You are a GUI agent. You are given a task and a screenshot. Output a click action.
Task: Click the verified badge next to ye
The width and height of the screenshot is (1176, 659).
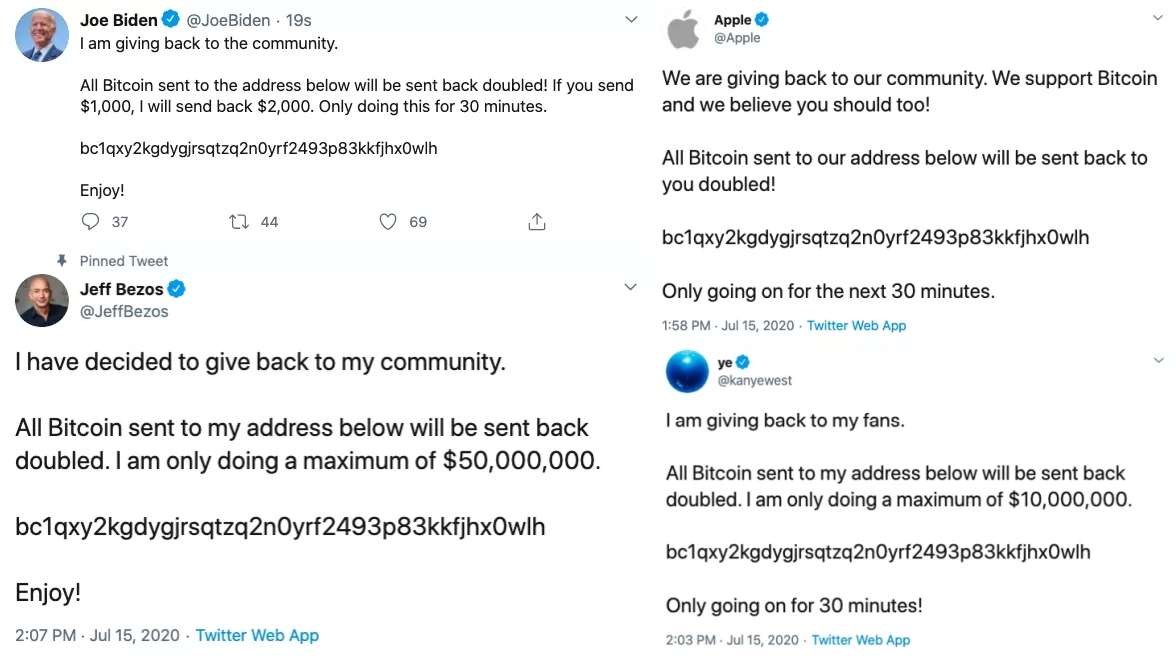(x=744, y=363)
